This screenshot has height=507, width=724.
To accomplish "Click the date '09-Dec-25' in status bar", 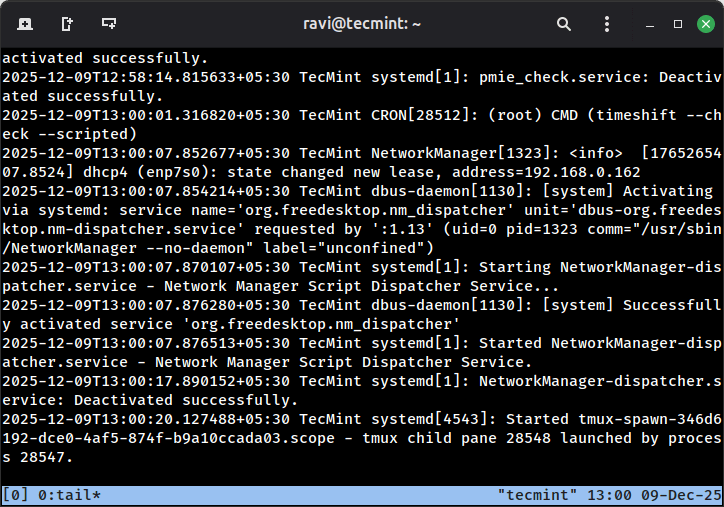I will tap(681, 495).
